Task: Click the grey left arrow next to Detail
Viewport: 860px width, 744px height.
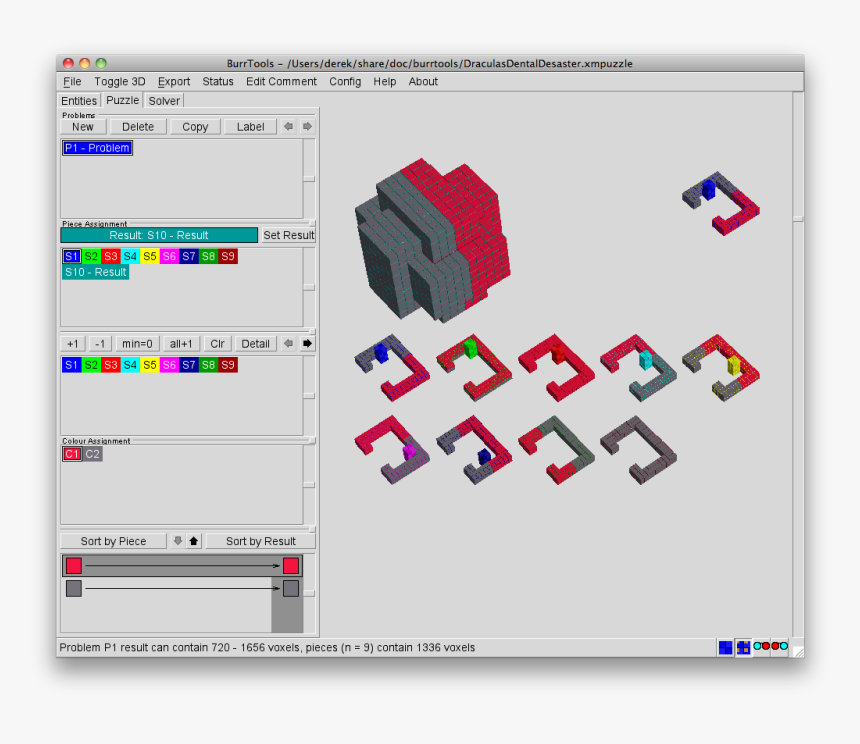Action: [x=289, y=344]
